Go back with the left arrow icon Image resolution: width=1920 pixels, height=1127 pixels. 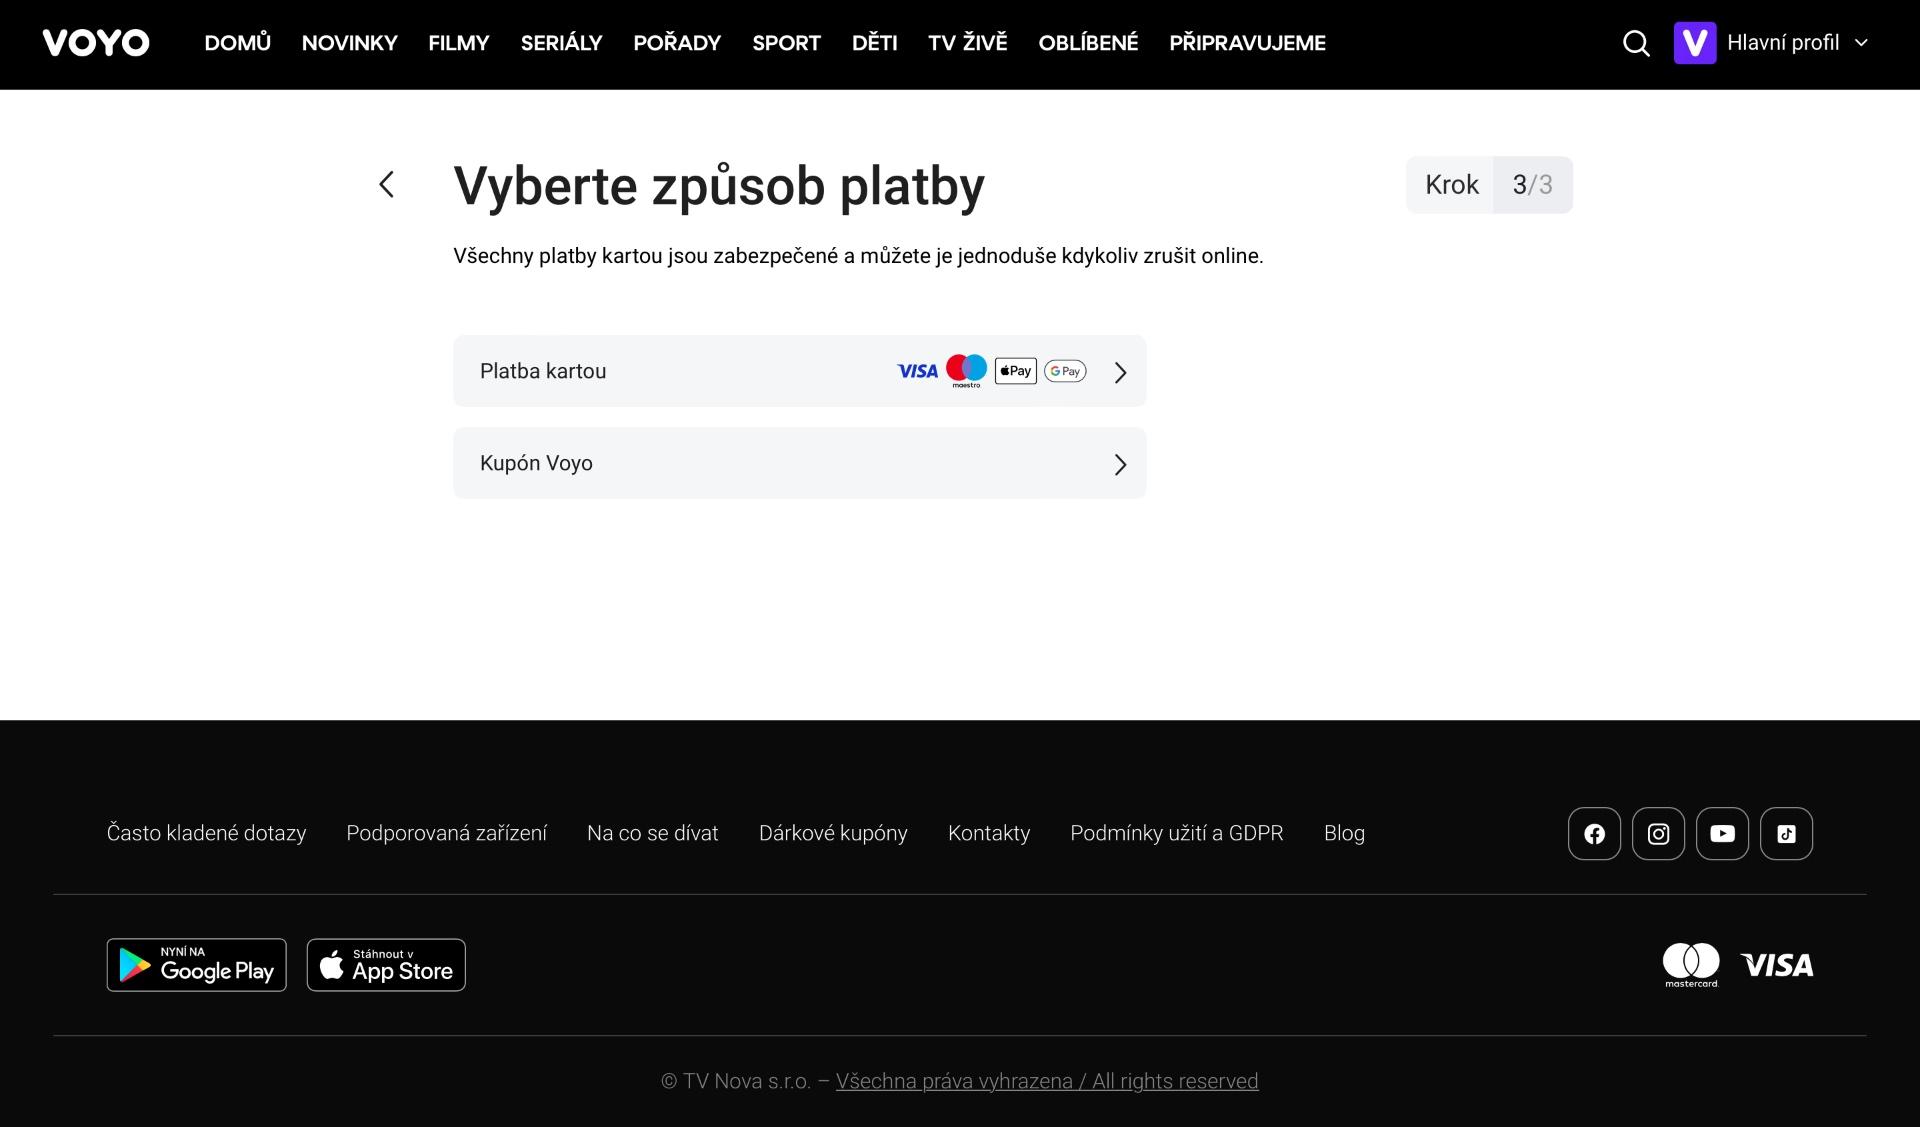(387, 184)
